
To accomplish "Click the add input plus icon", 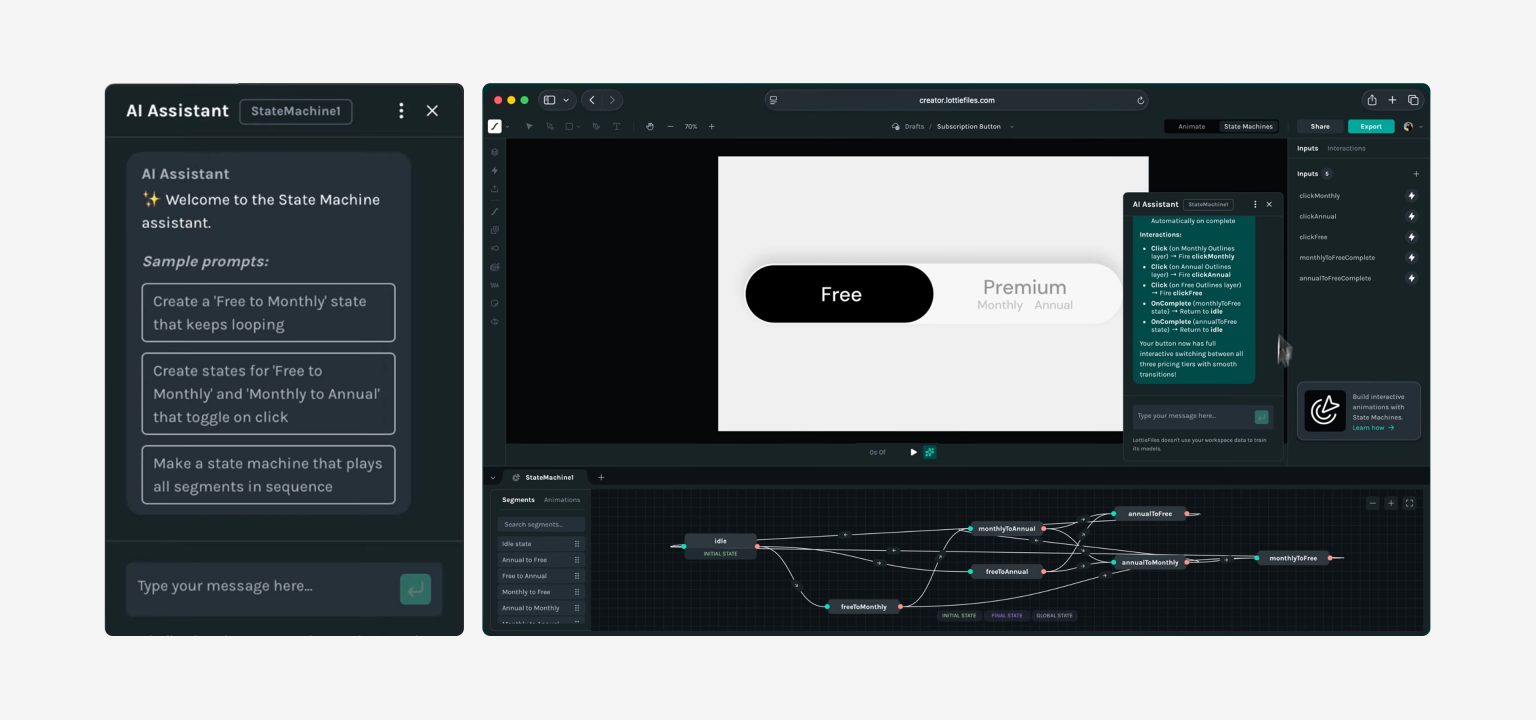I will (1415, 174).
